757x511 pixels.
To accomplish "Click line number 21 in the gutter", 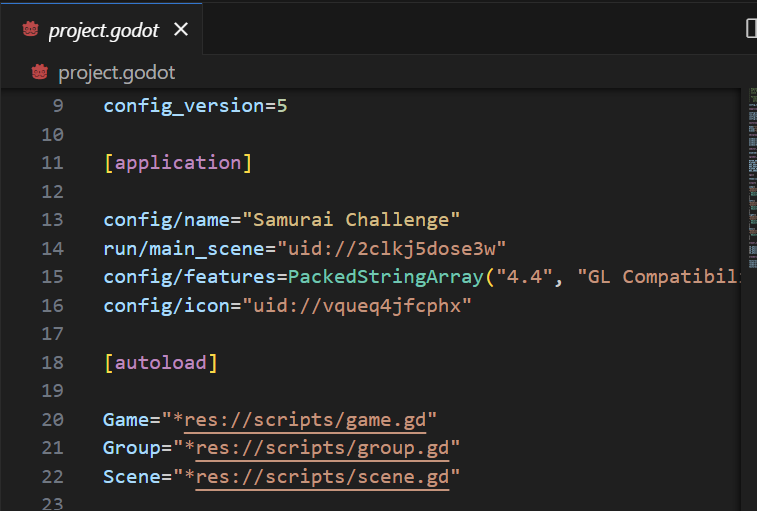I will 53,448.
